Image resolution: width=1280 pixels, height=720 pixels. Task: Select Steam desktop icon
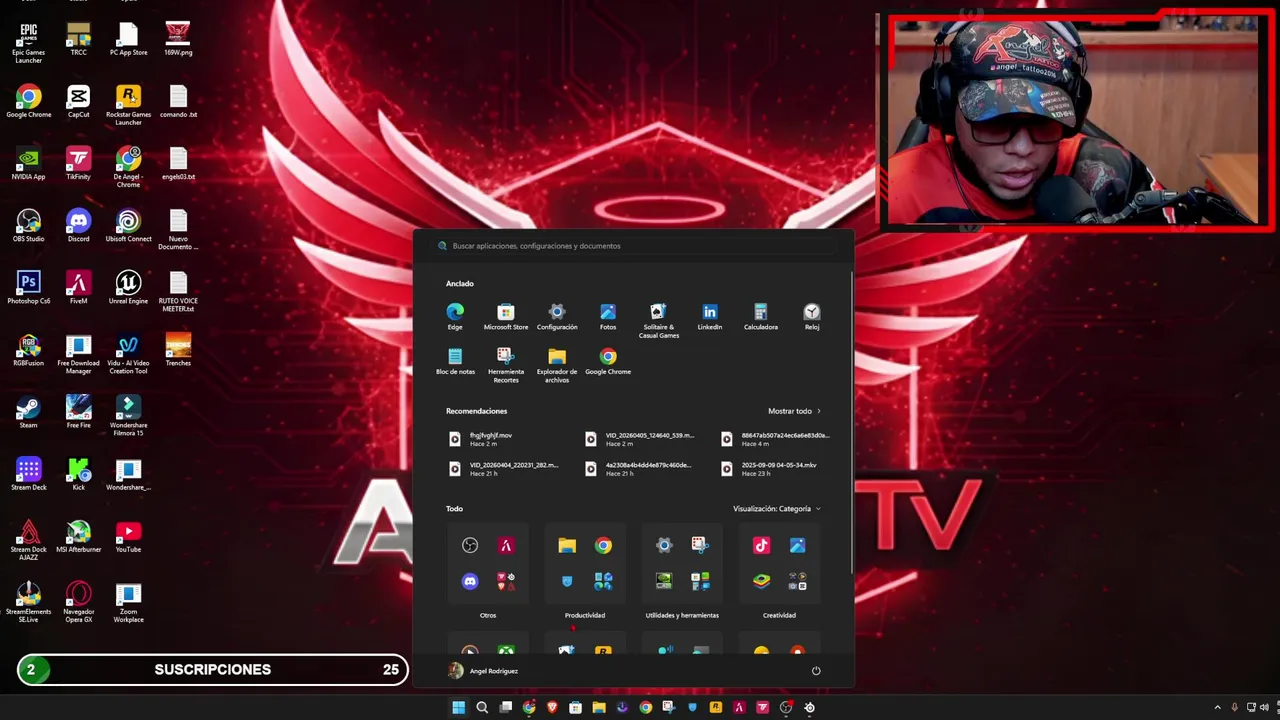point(28,412)
